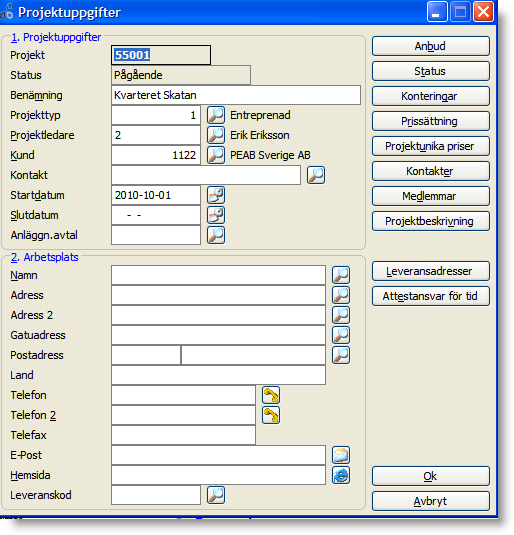This screenshot has width=514, height=535.
Task: Open Kund lookup magnifier
Action: pyautogui.click(x=216, y=155)
